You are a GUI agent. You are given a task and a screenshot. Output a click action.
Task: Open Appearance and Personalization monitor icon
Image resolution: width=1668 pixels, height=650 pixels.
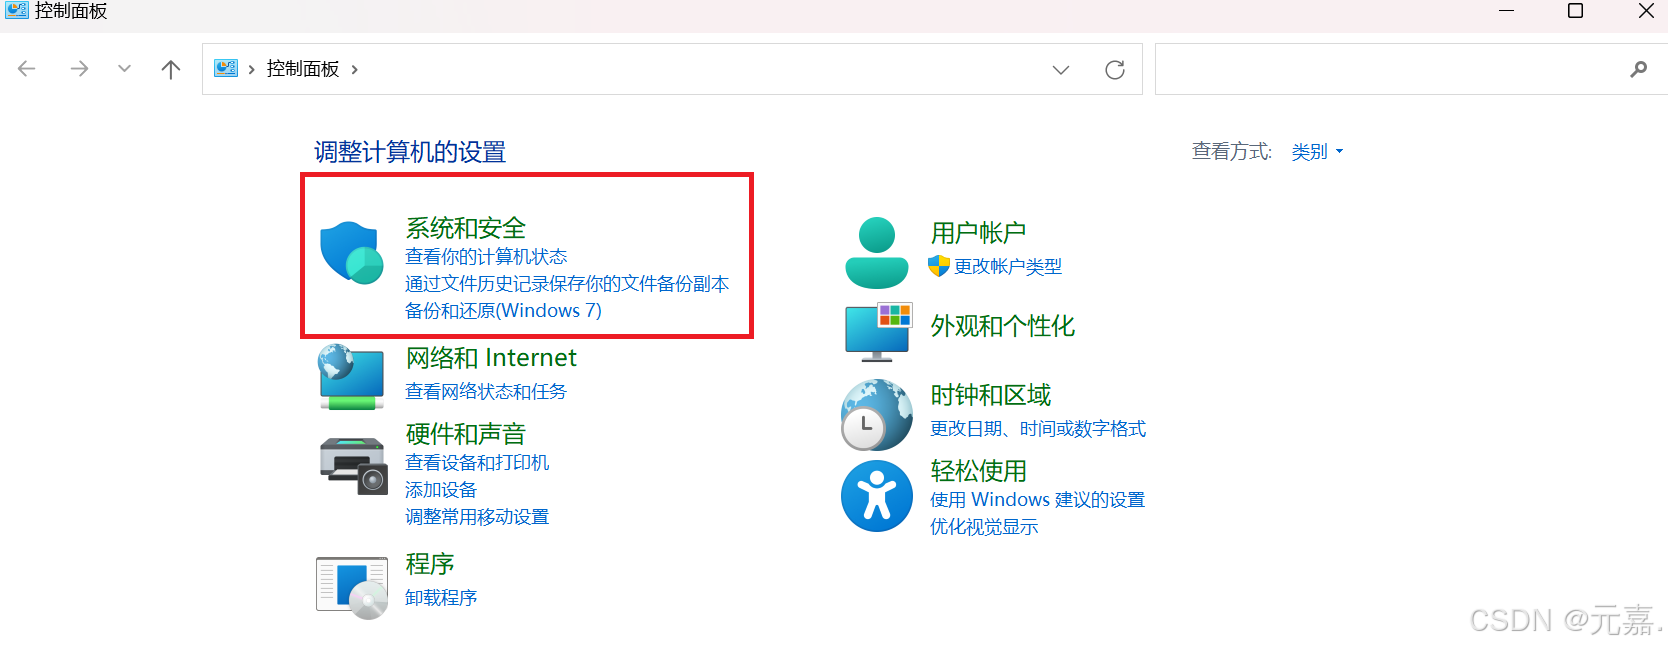(x=878, y=332)
